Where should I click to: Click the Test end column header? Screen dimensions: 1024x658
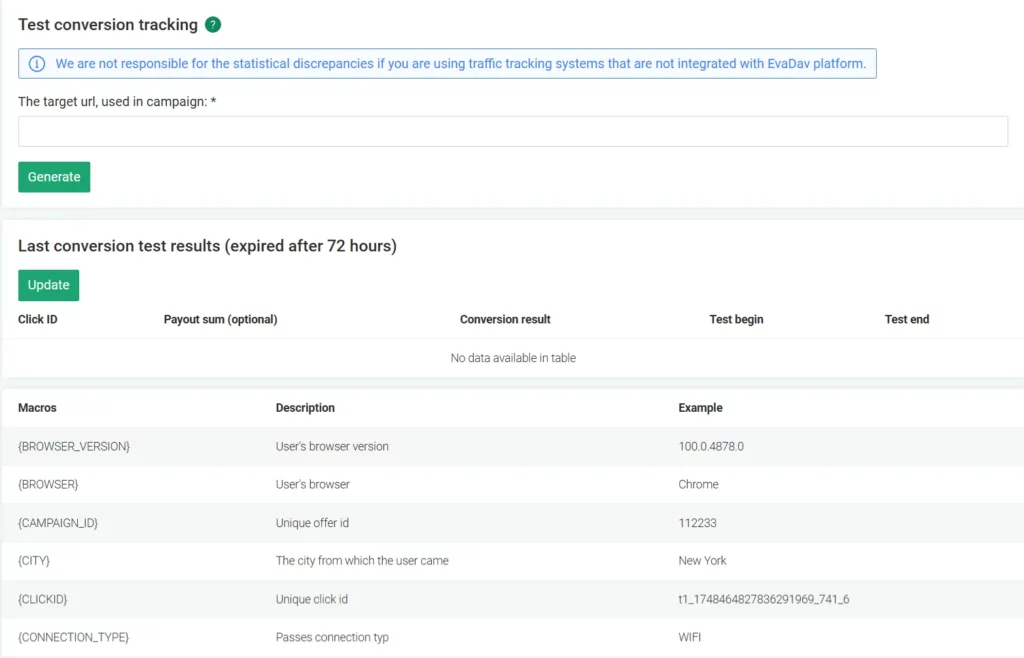(907, 319)
